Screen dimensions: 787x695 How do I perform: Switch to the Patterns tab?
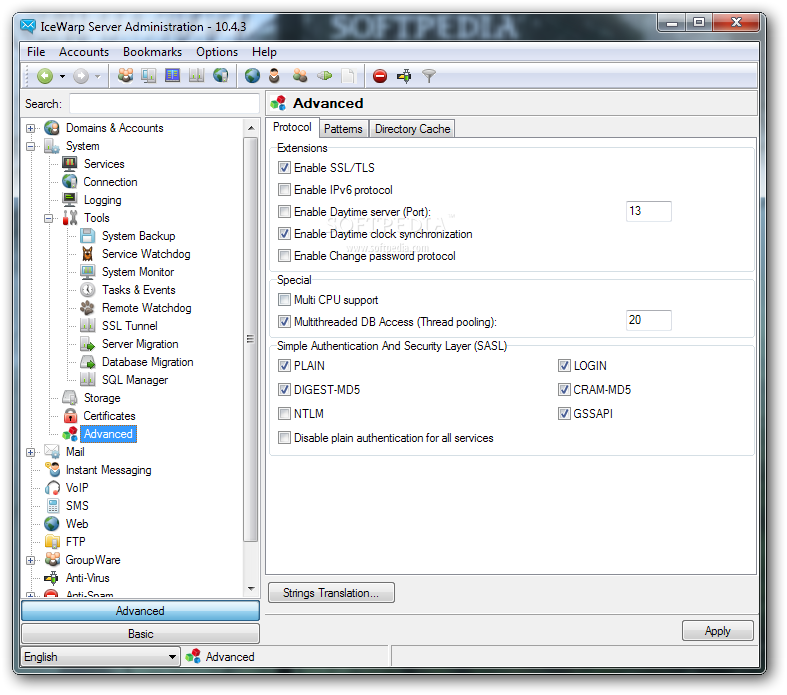[343, 129]
